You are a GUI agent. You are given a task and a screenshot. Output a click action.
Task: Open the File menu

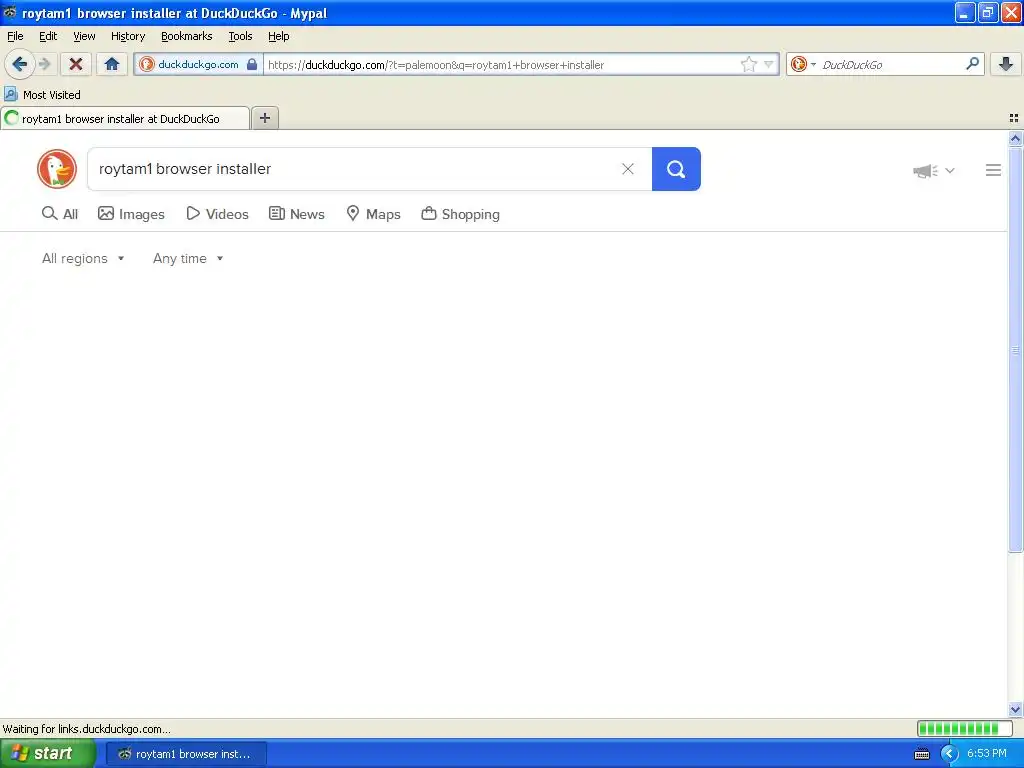(x=15, y=36)
